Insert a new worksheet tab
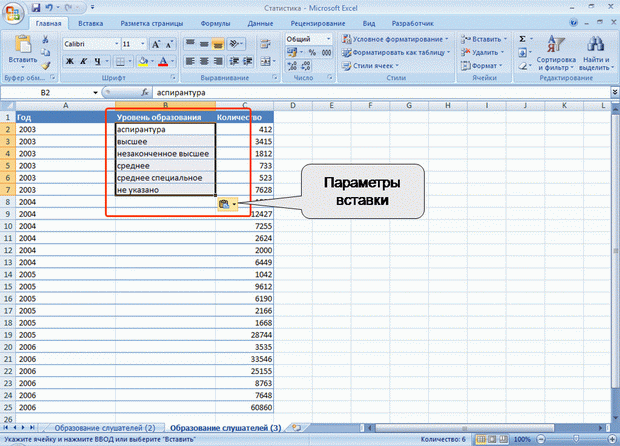This screenshot has width=620, height=446. coord(297,428)
